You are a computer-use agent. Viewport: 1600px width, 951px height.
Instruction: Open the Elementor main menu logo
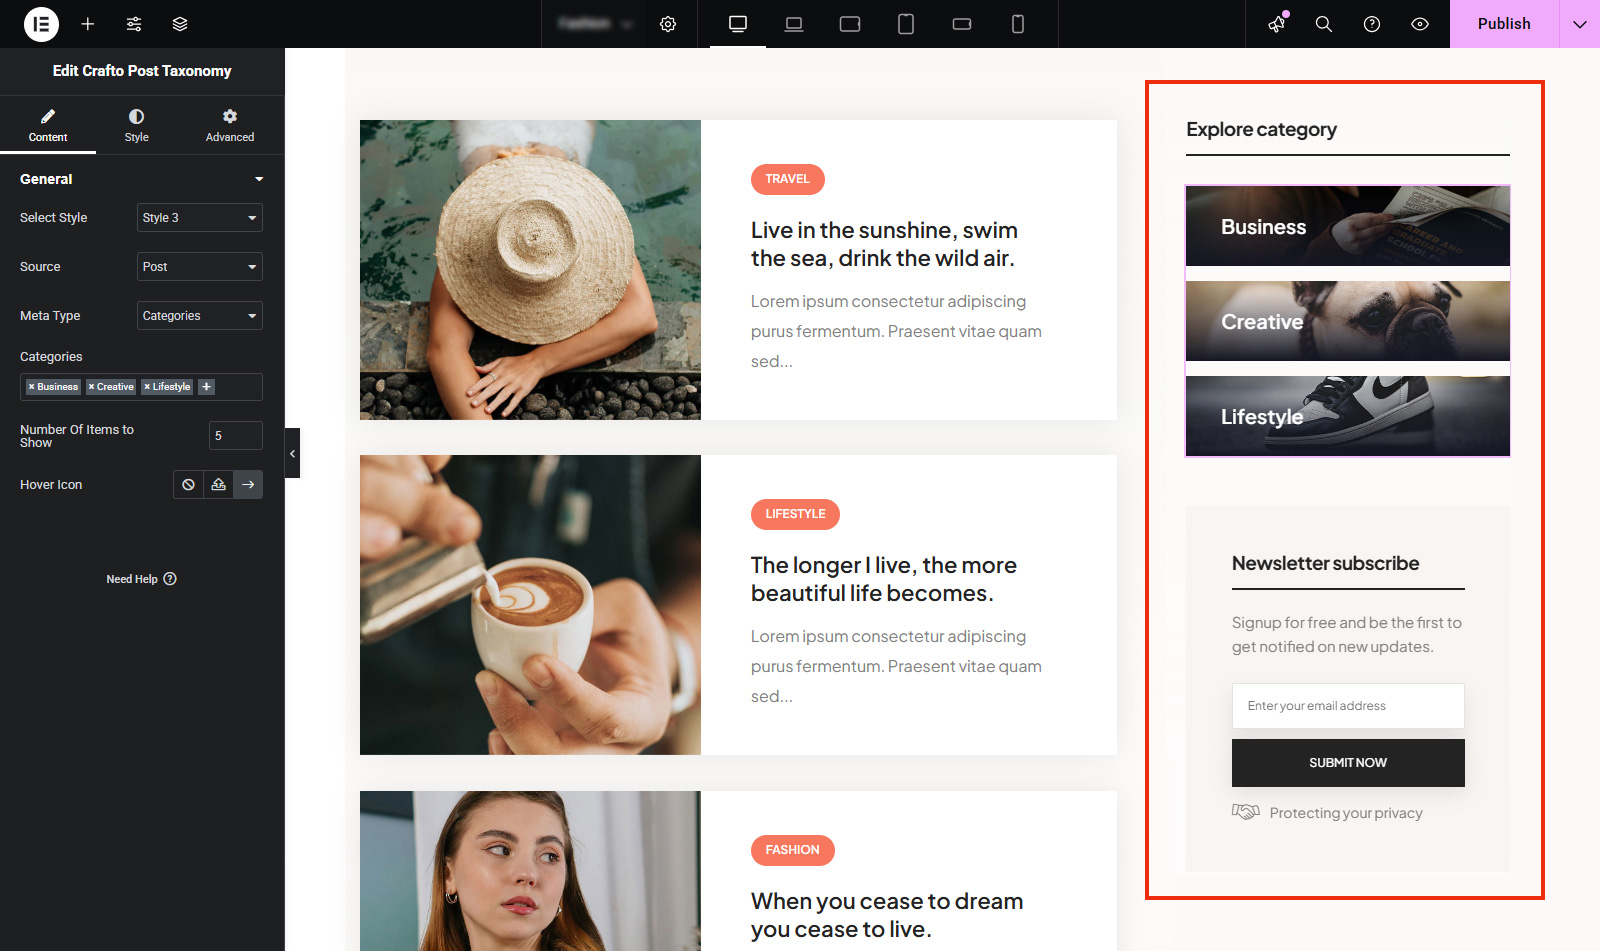tap(40, 24)
